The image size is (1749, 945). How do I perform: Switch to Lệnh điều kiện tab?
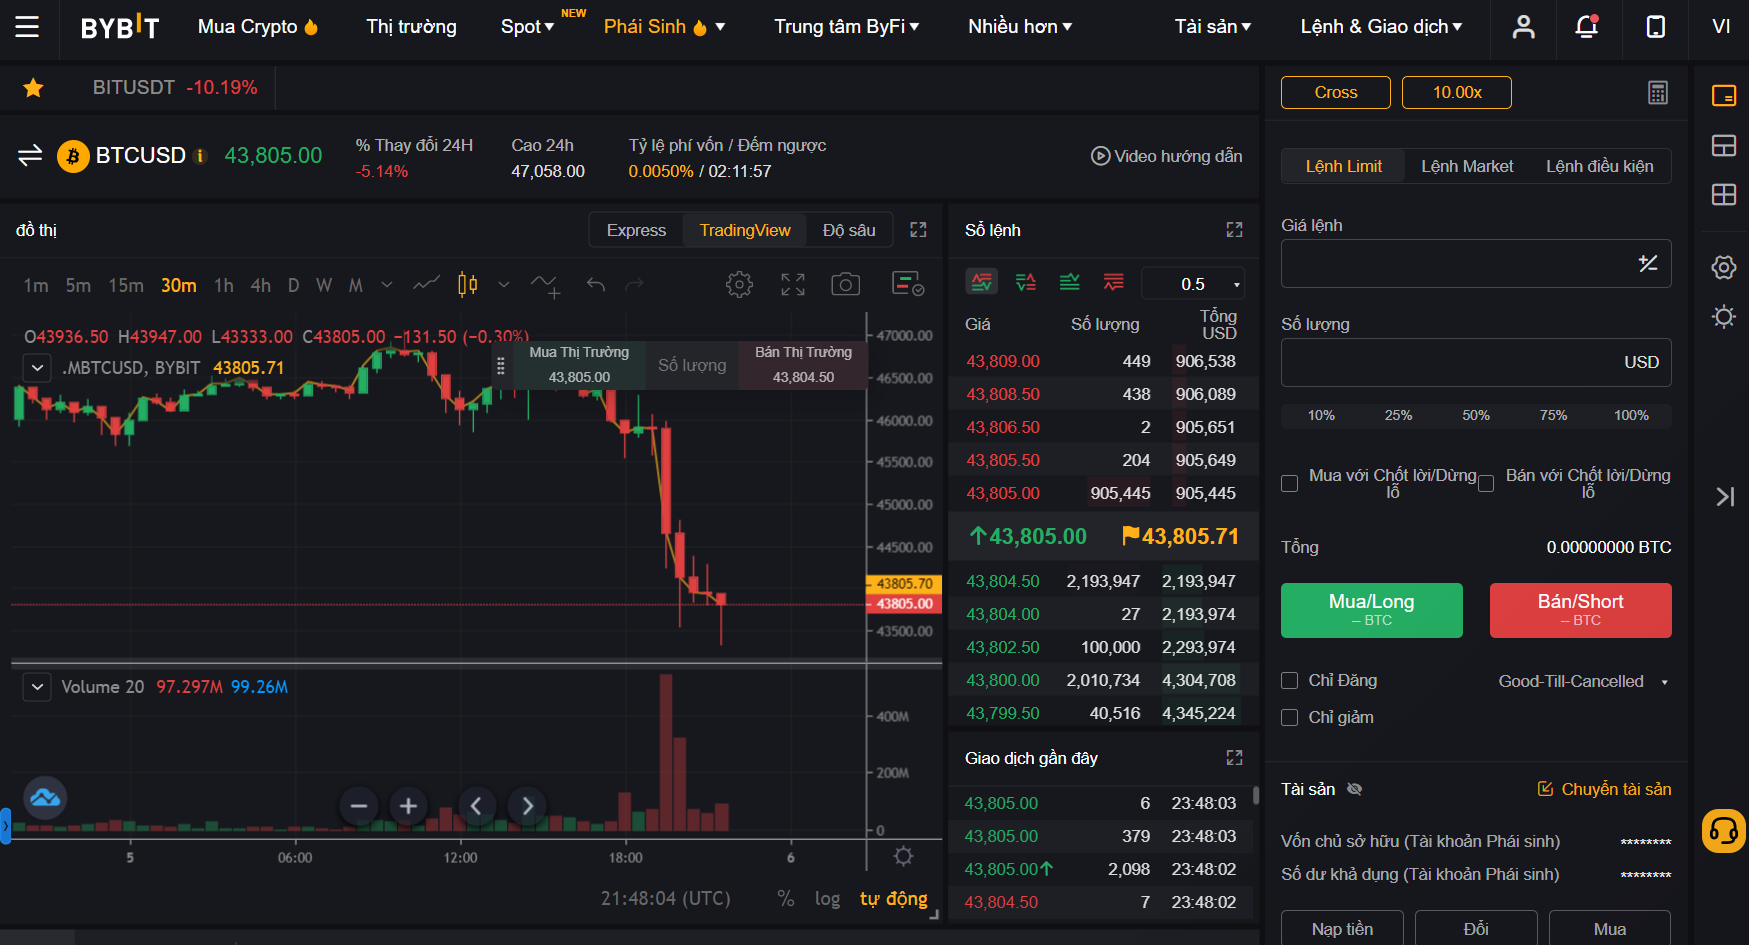point(1599,166)
